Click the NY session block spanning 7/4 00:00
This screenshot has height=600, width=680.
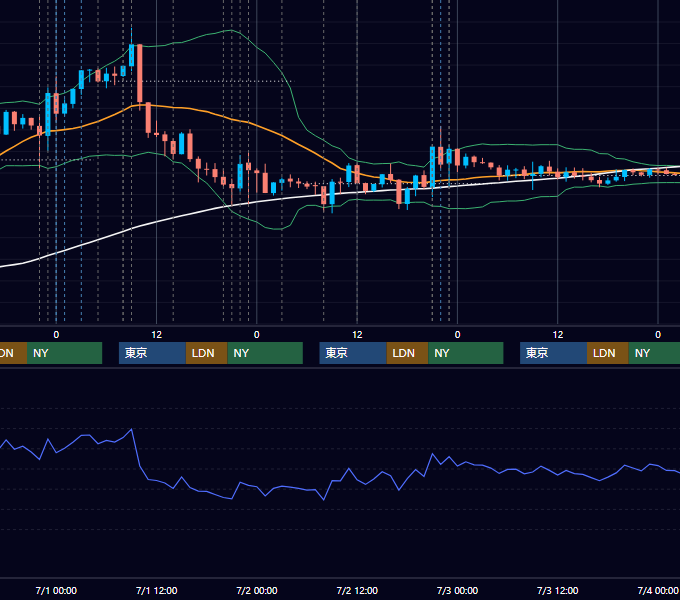pyautogui.click(x=654, y=353)
